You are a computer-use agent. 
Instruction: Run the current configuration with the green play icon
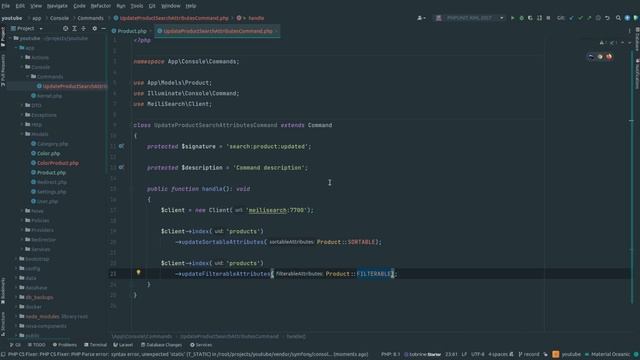513,18
